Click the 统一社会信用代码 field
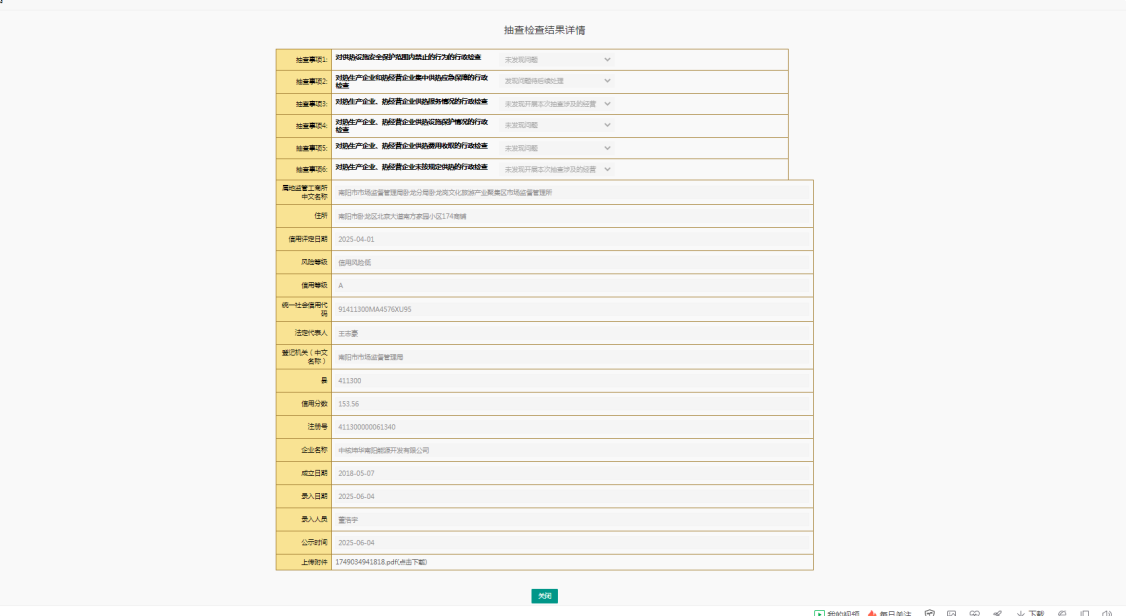This screenshot has width=1126, height=616. tap(572, 309)
